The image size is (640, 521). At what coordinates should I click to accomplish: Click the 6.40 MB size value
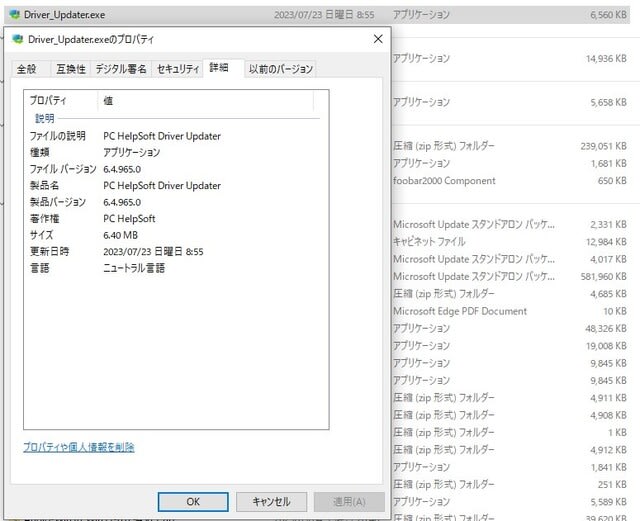pos(120,235)
